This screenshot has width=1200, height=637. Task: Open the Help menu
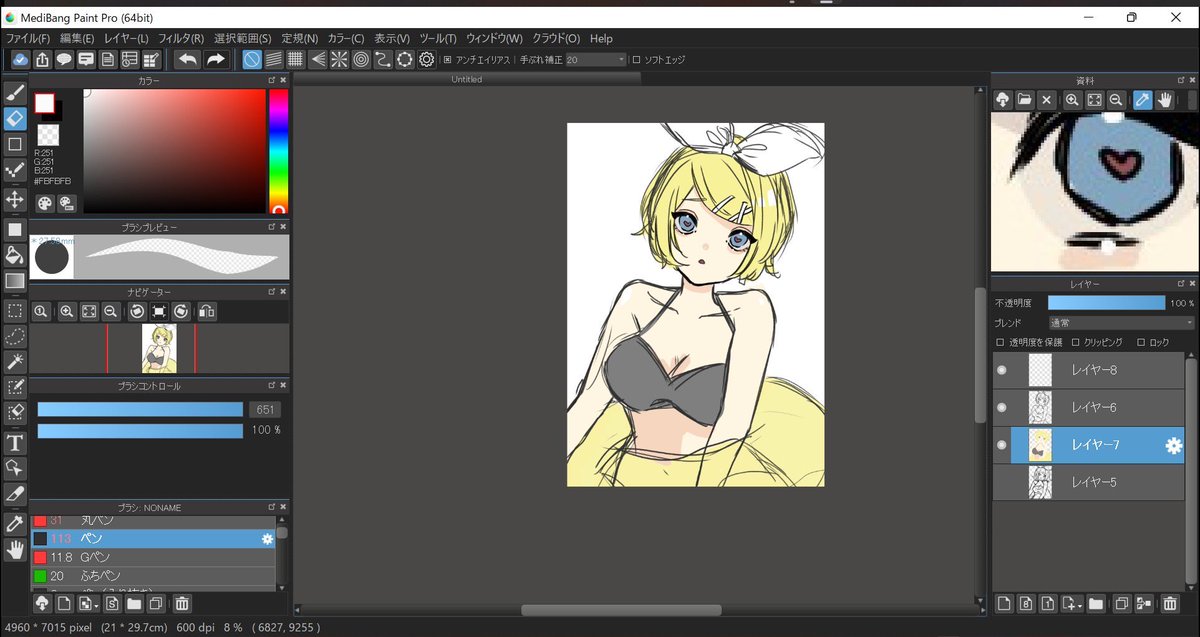[x=601, y=38]
